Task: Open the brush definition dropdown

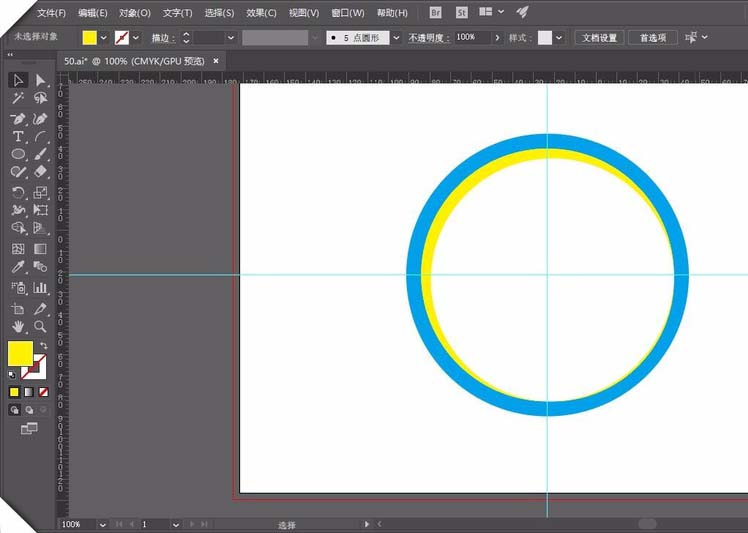Action: pos(396,38)
